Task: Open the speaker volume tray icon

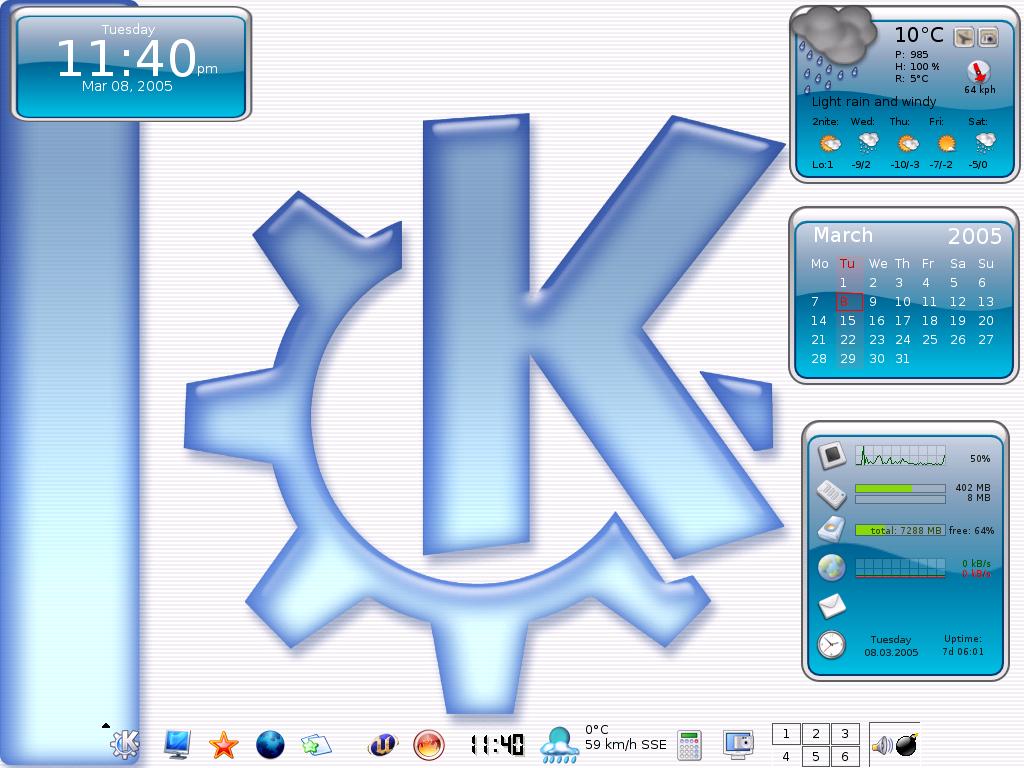Action: 882,745
